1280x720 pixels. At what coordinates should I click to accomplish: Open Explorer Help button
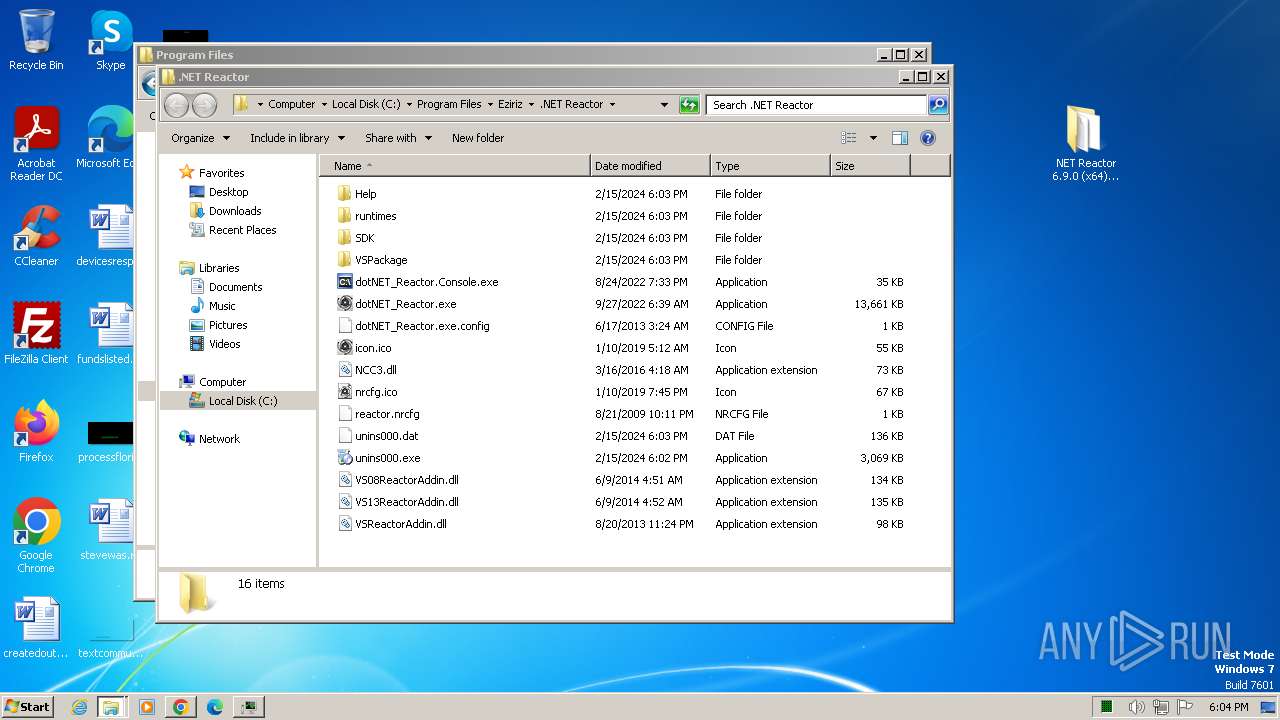(x=928, y=138)
